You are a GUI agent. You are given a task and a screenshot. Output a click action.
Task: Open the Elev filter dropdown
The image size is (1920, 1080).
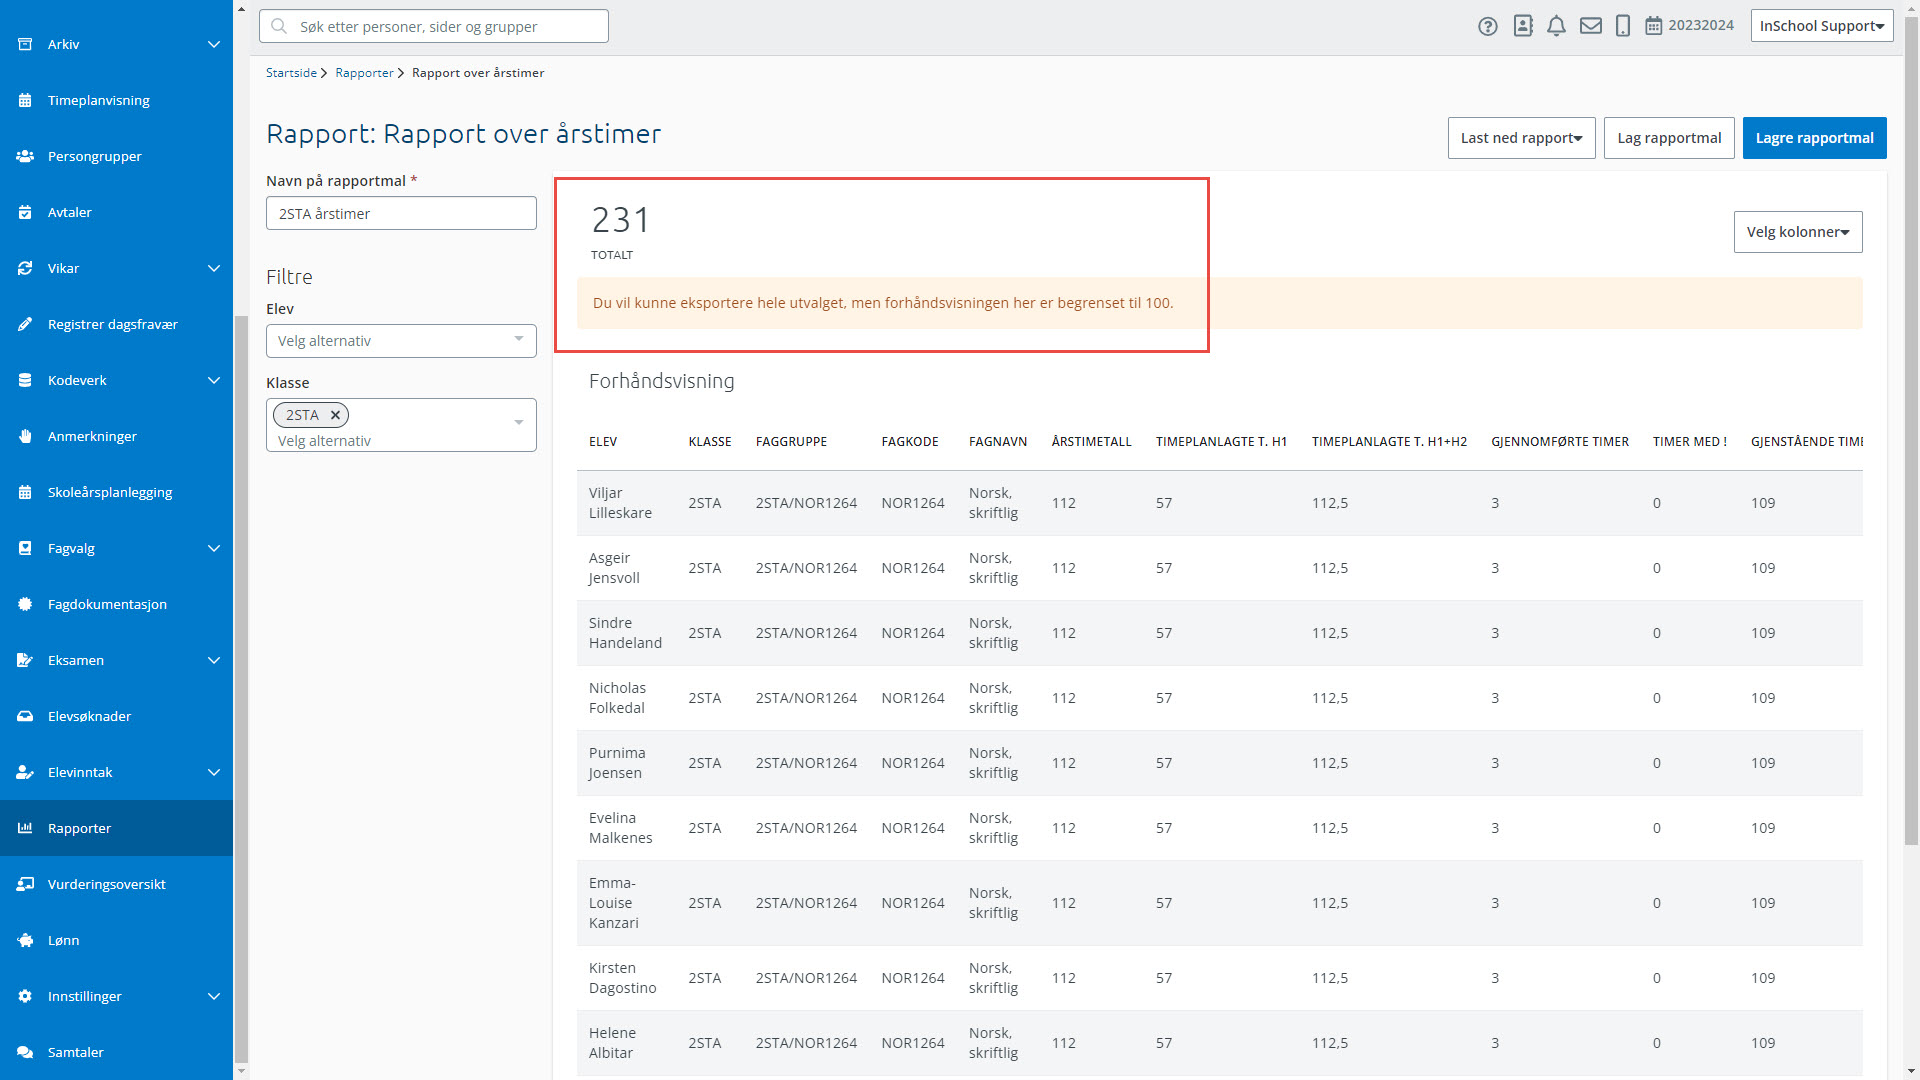click(401, 341)
